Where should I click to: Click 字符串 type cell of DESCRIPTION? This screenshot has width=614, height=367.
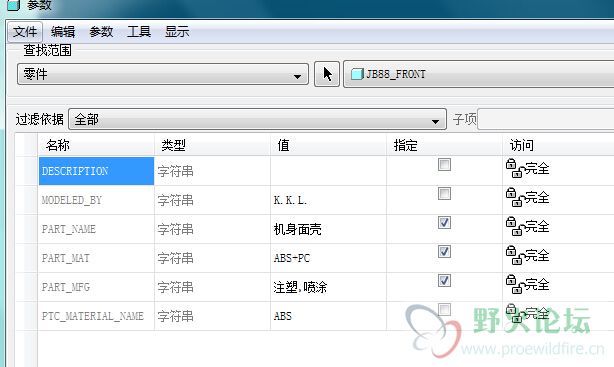click(x=212, y=171)
